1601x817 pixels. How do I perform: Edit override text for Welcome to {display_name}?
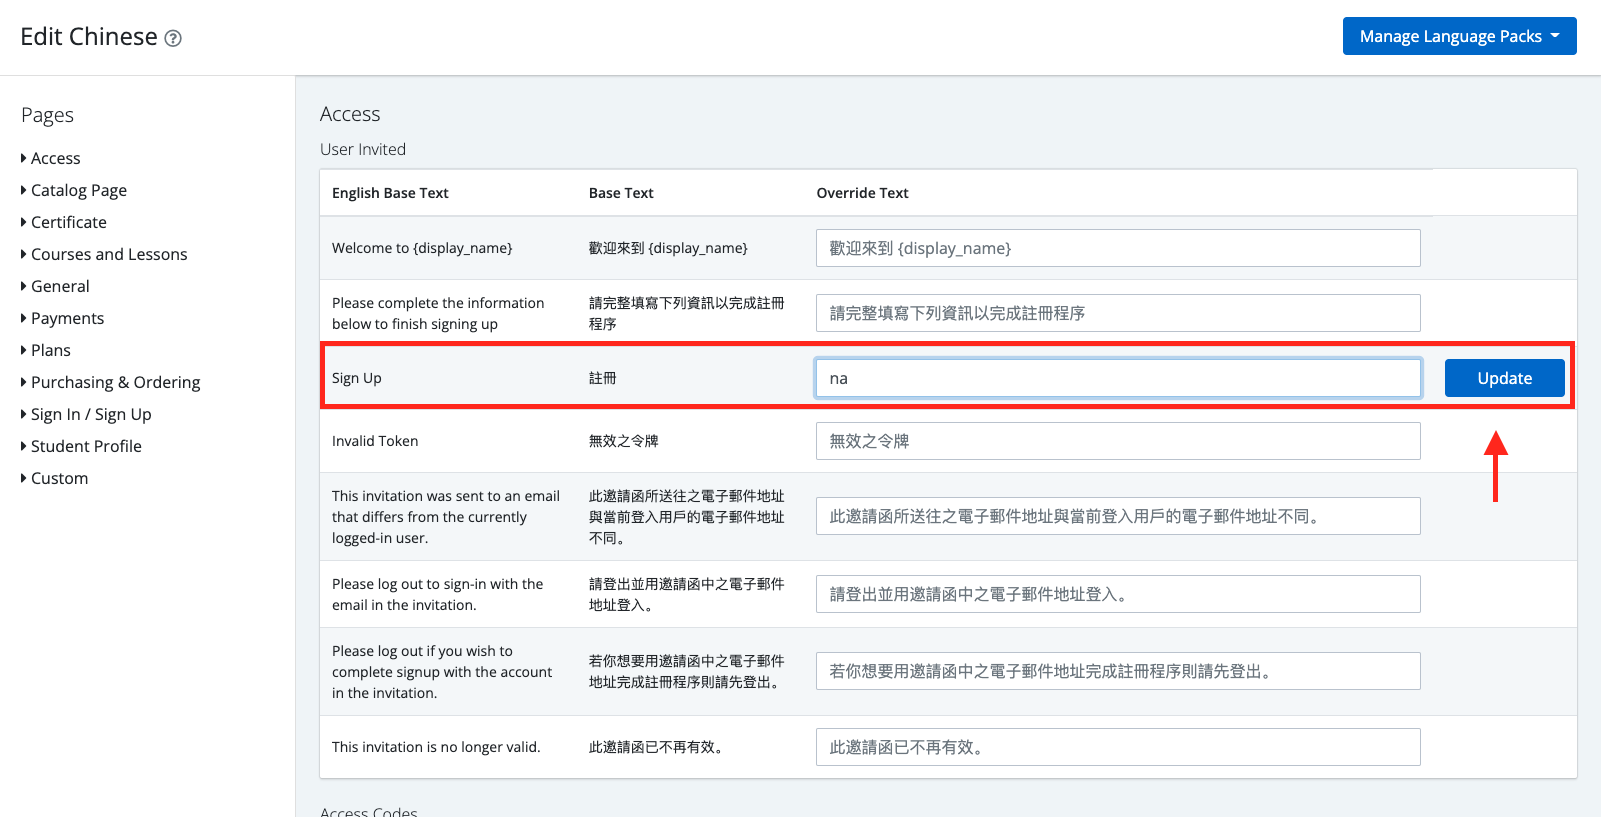1117,248
